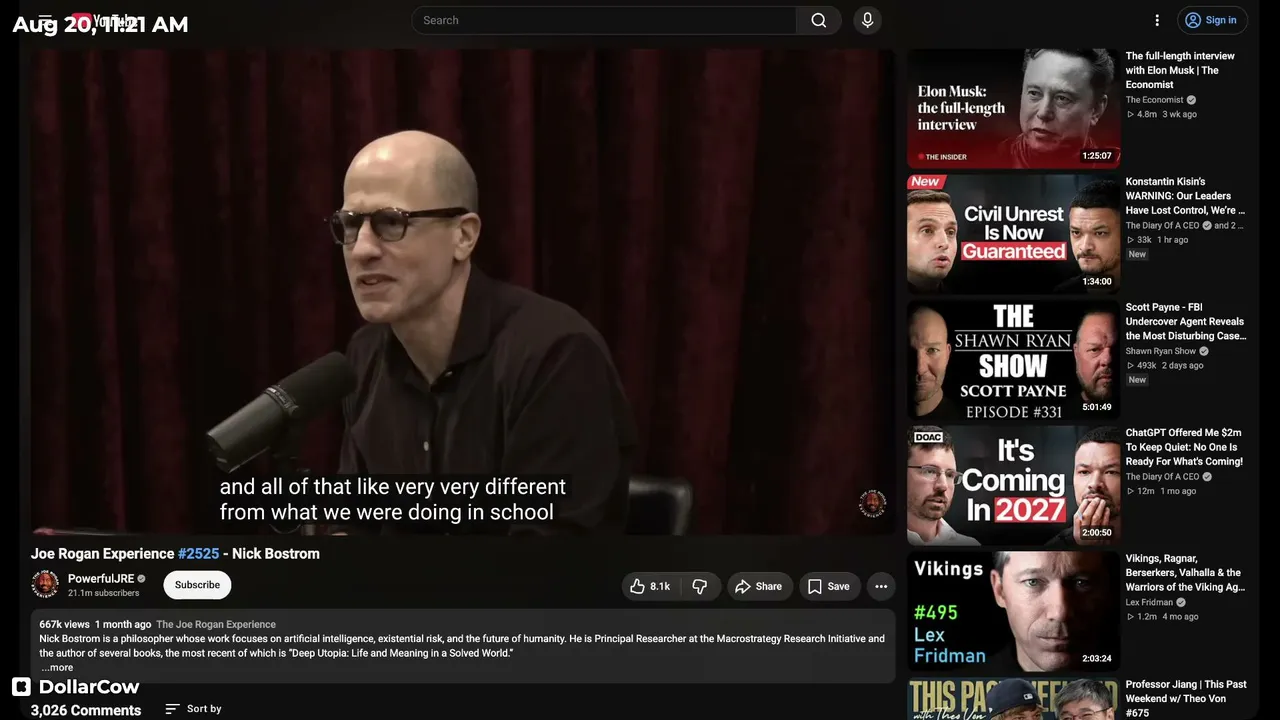Click the "4.8m 3 wk ago" stats line
This screenshot has width=1280, height=720.
pos(1161,114)
